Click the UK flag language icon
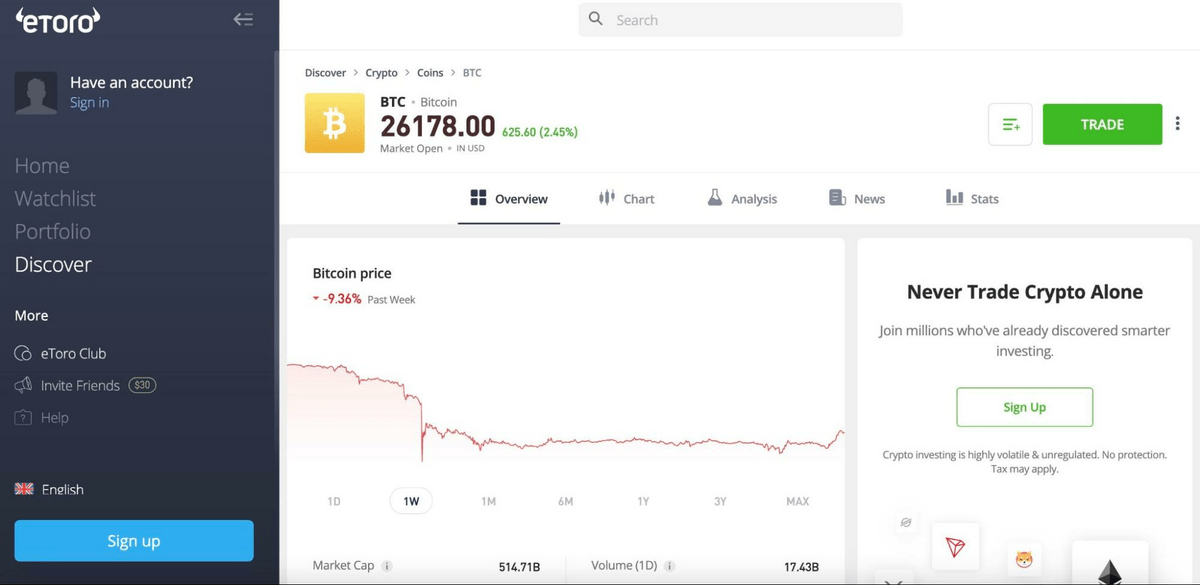 24,489
